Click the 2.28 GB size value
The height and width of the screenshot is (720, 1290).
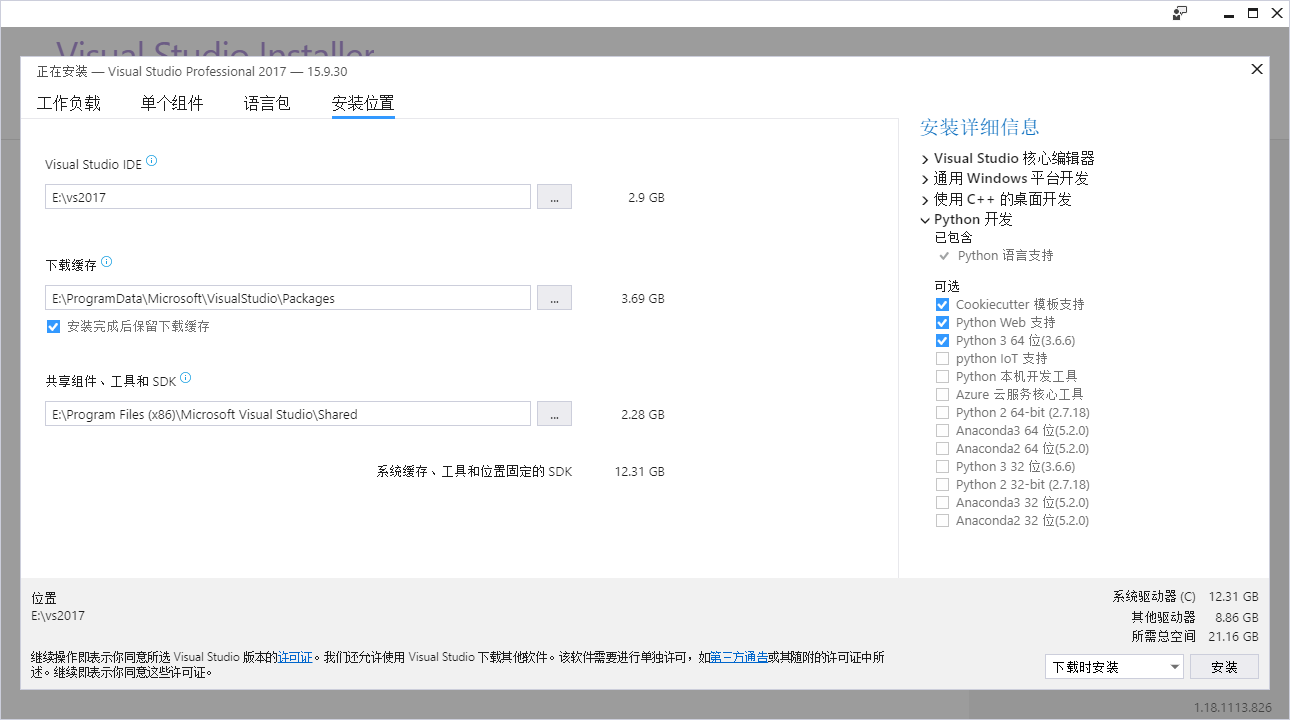(x=643, y=415)
